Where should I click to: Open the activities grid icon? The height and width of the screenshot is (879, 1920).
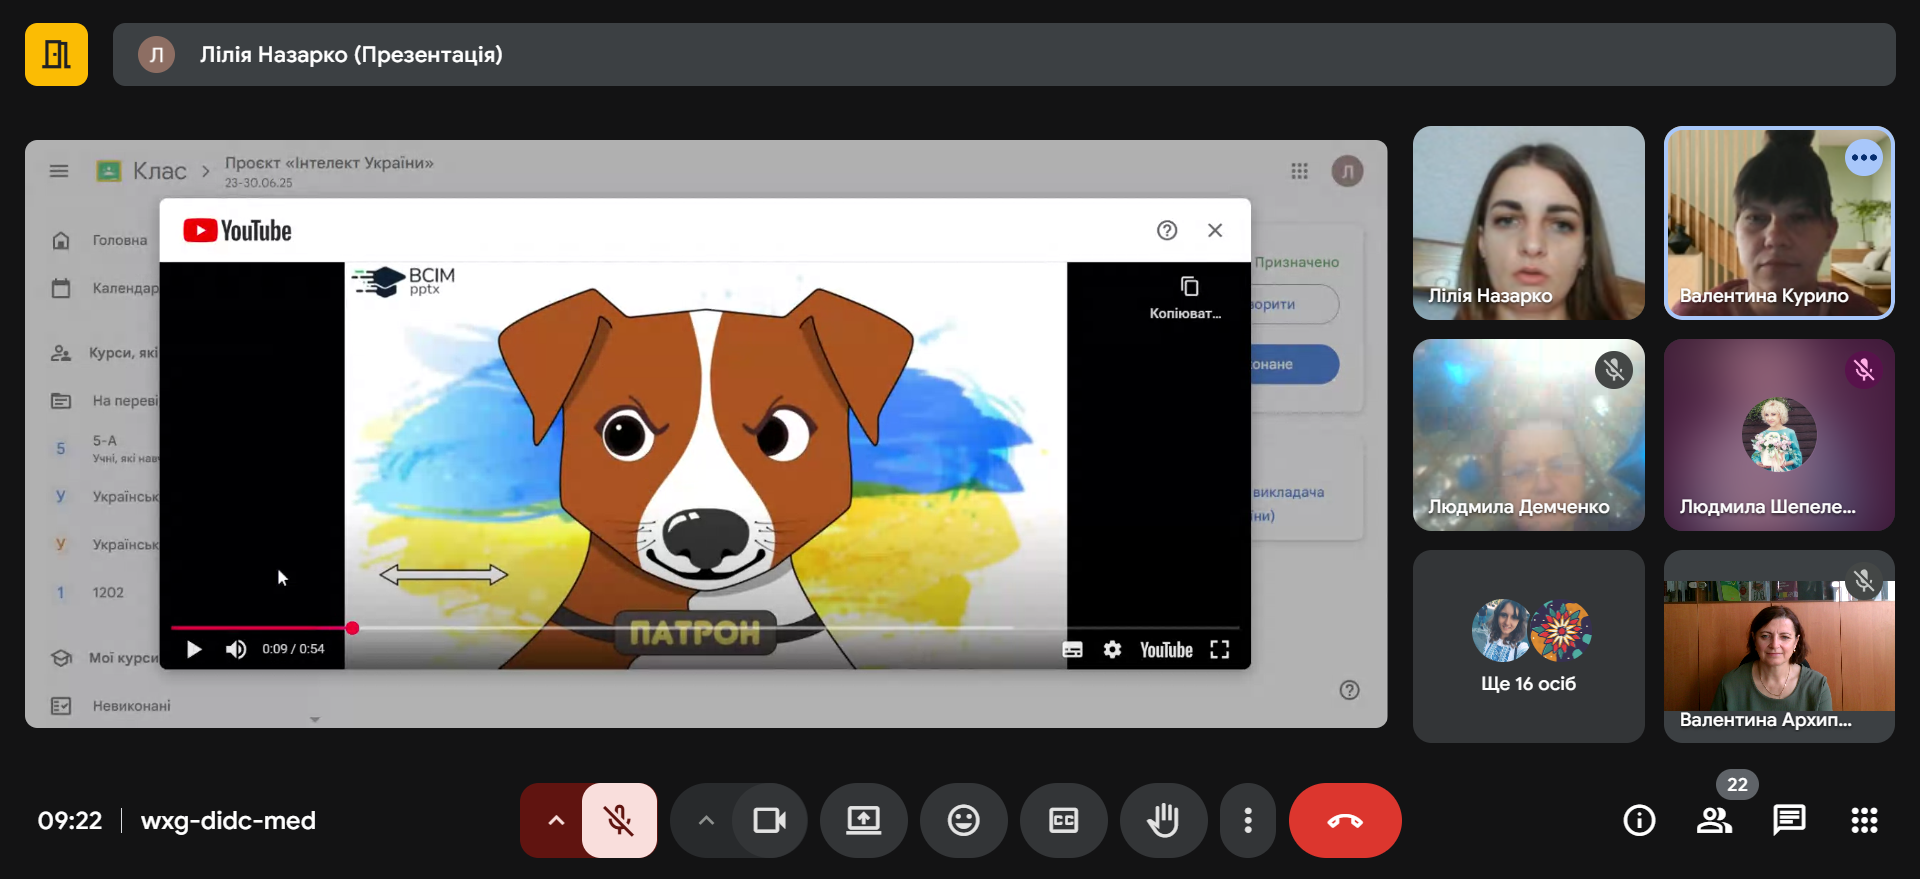coord(1864,820)
